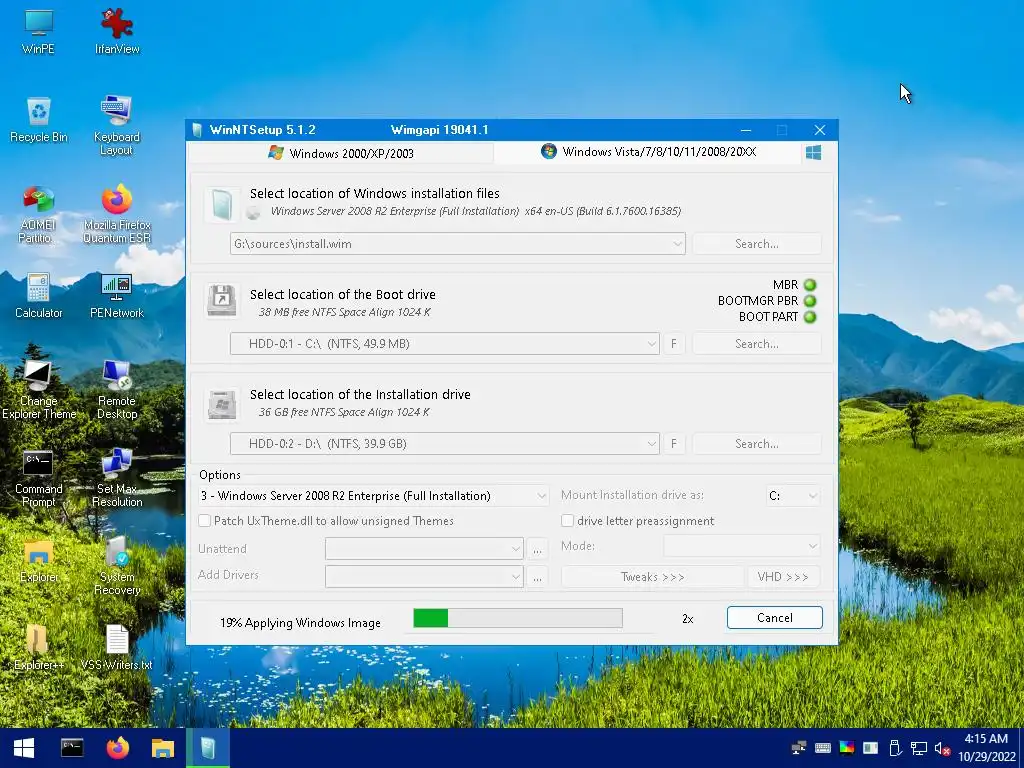The height and width of the screenshot is (768, 1024).
Task: Select the Recycle Bin icon
Action: point(39,120)
